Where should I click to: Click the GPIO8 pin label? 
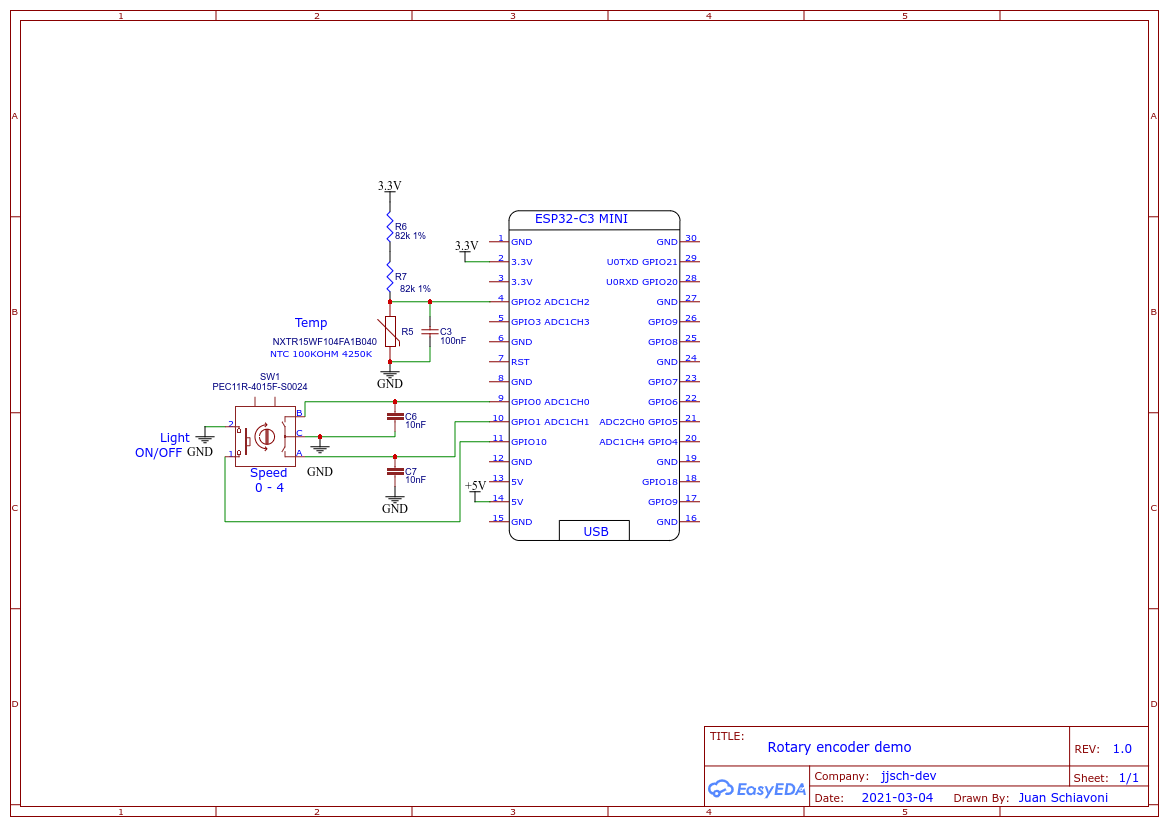pos(663,342)
